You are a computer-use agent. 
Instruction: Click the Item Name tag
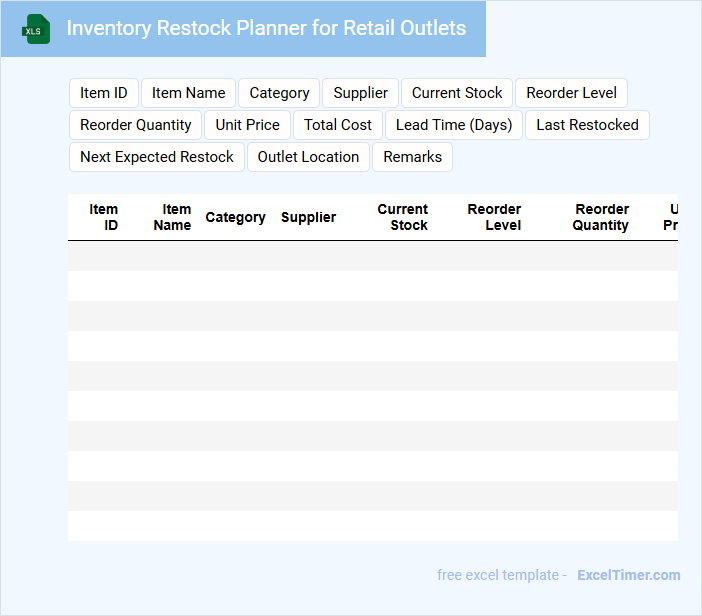pyautogui.click(x=188, y=93)
